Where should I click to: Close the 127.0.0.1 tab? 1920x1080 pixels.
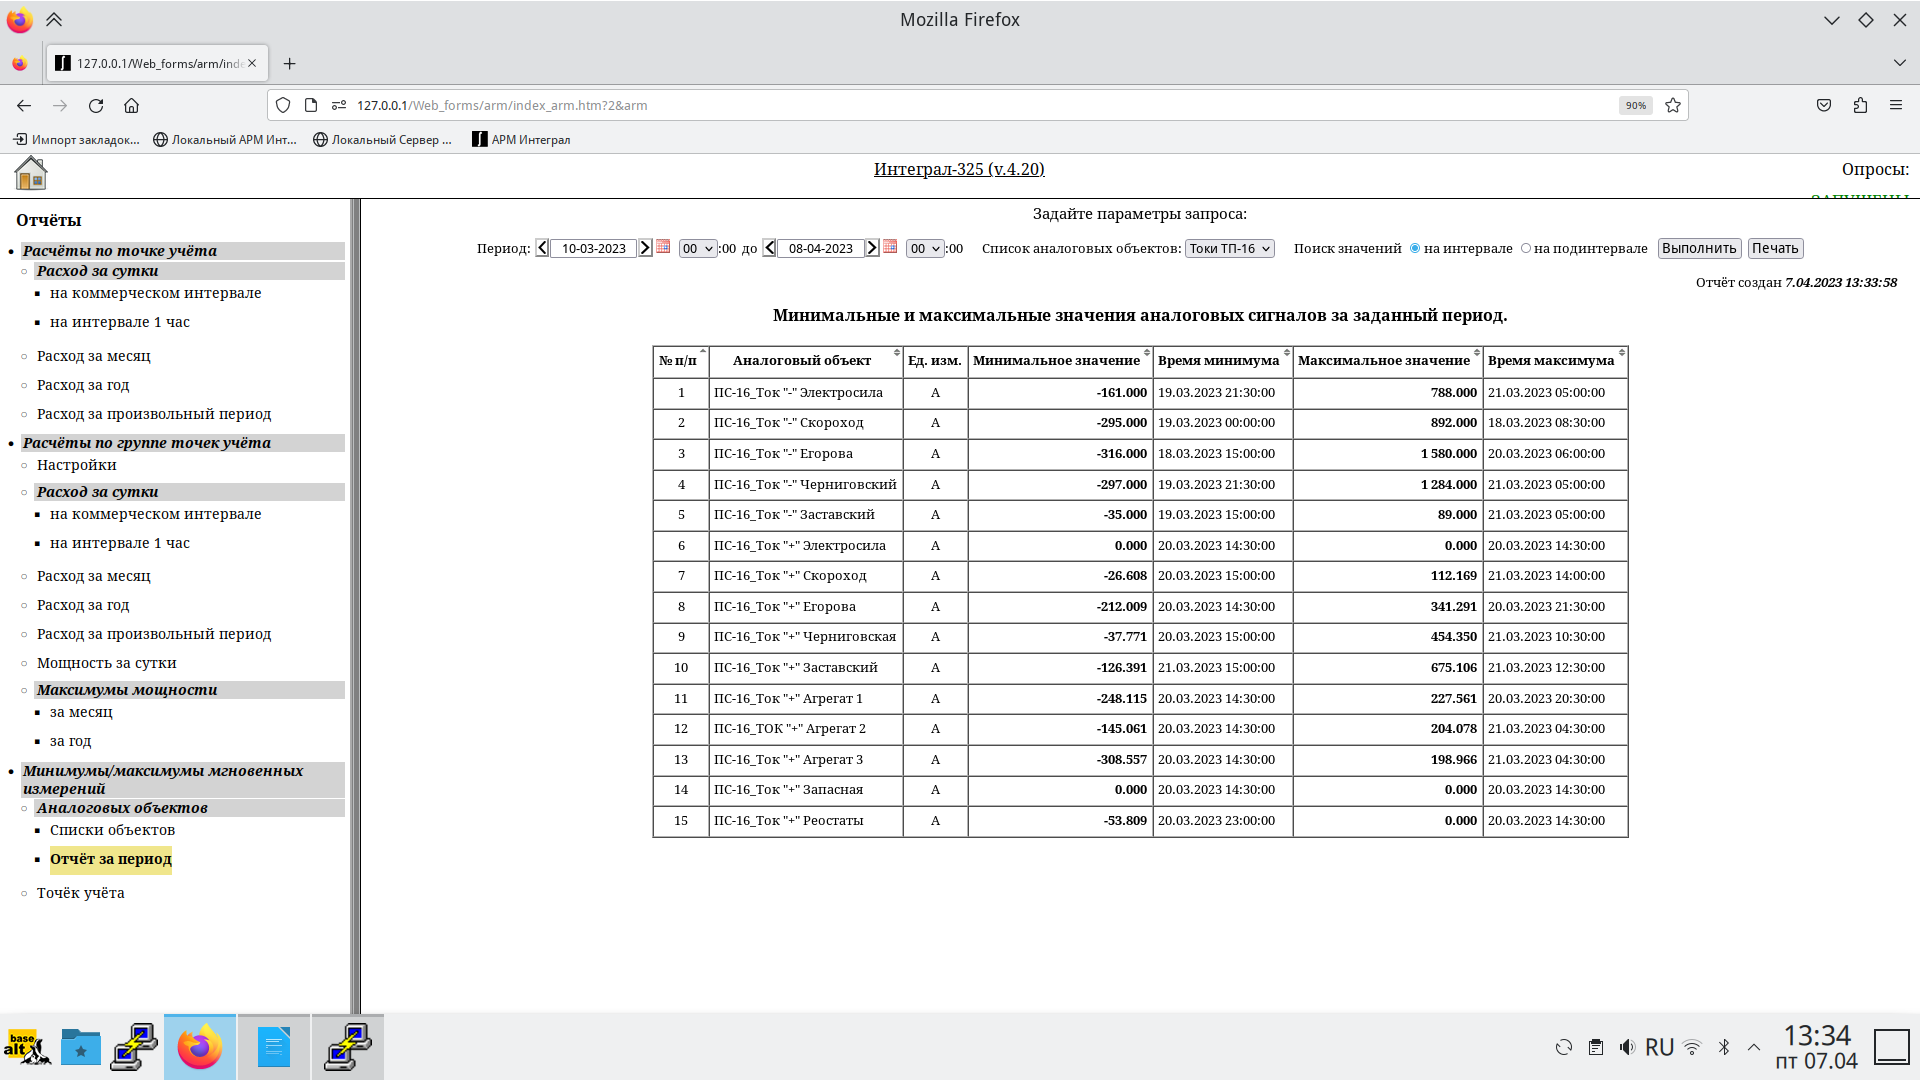(x=252, y=63)
